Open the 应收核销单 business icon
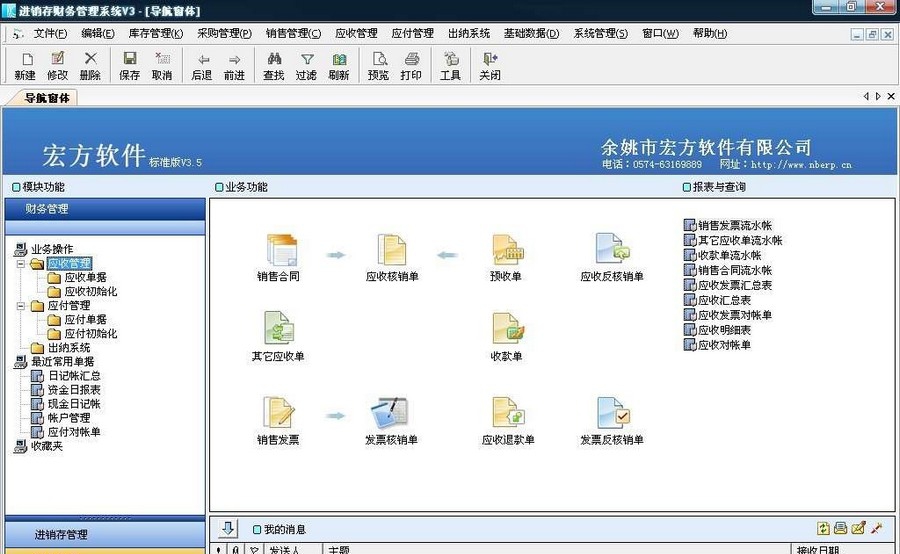The height and width of the screenshot is (554, 900). click(x=392, y=250)
